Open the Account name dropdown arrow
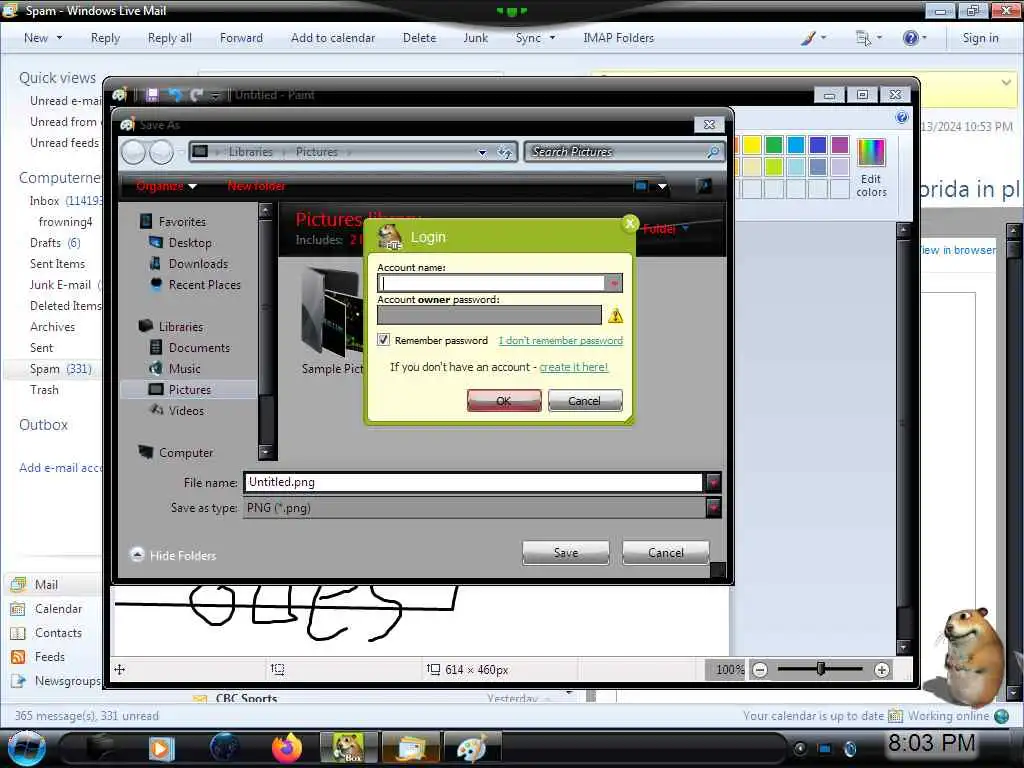The height and width of the screenshot is (768, 1024). [613, 283]
